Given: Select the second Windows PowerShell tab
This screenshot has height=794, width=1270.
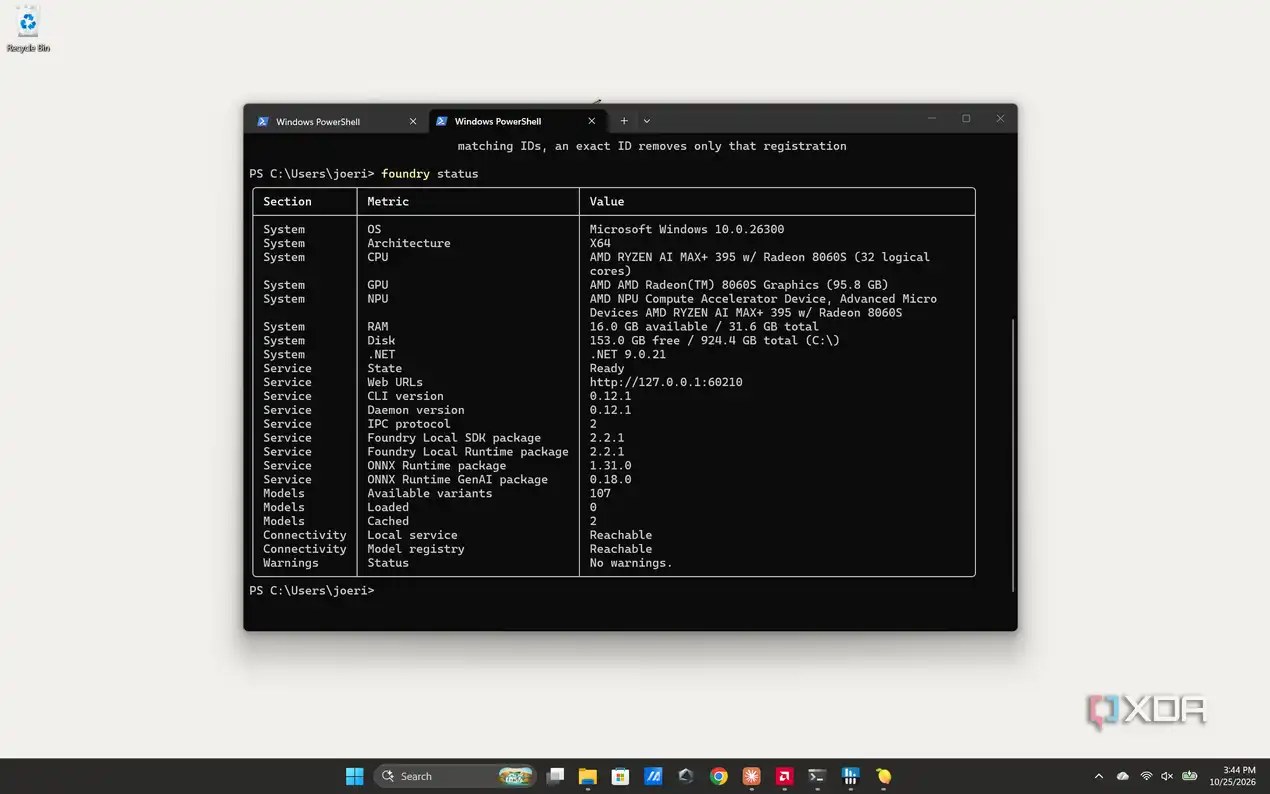Looking at the screenshot, I should pos(516,121).
